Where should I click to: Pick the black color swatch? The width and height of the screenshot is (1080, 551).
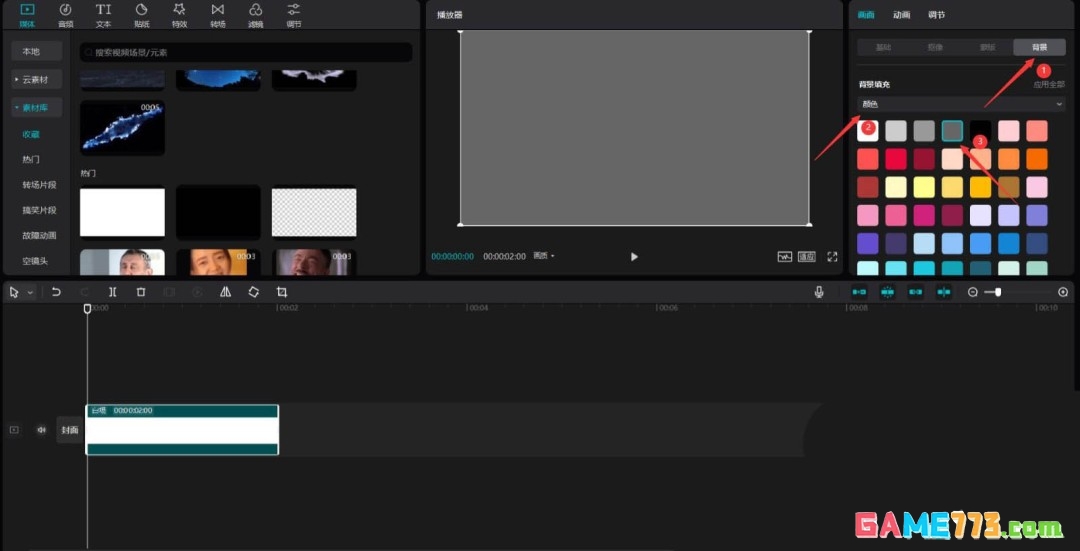point(980,131)
